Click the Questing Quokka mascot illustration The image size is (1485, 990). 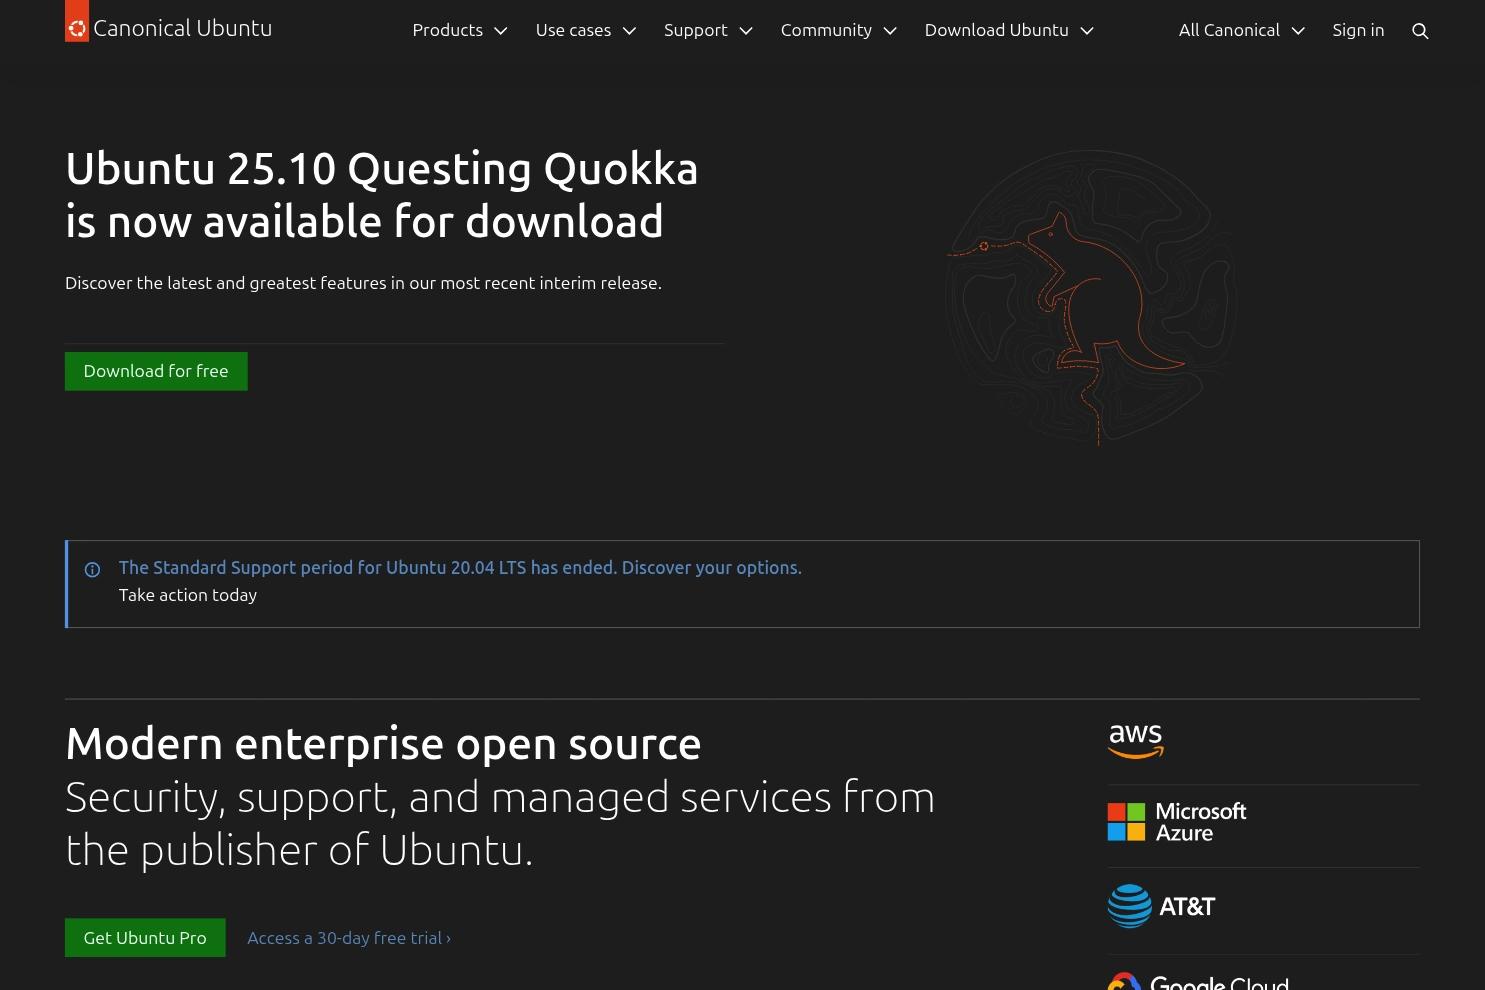1092,297
